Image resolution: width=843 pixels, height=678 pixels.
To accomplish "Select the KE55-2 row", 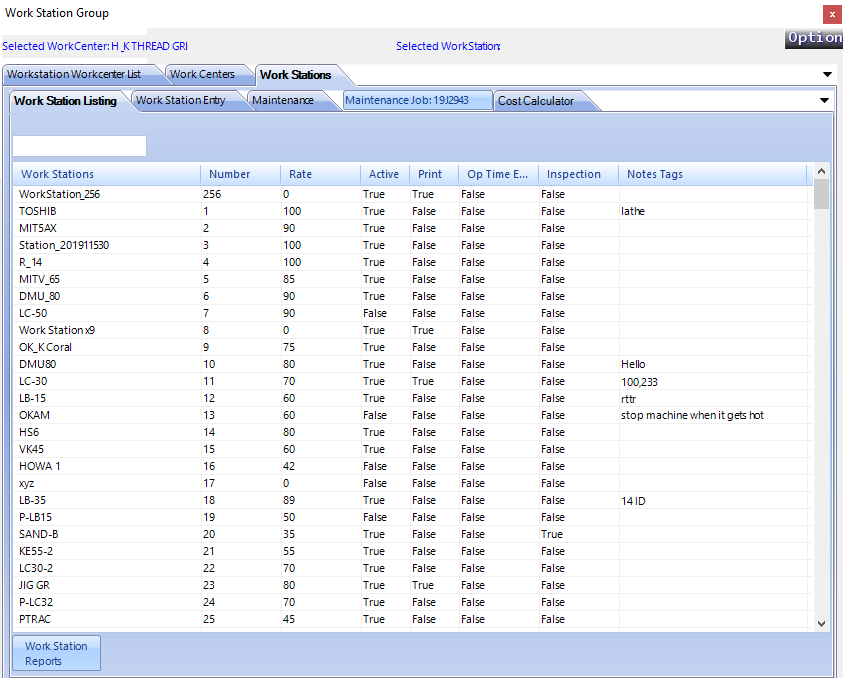I will [412, 551].
